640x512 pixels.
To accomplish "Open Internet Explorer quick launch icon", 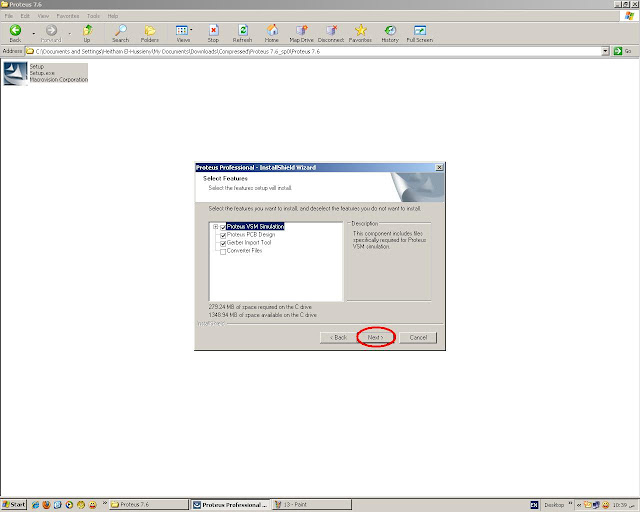I will pos(35,505).
